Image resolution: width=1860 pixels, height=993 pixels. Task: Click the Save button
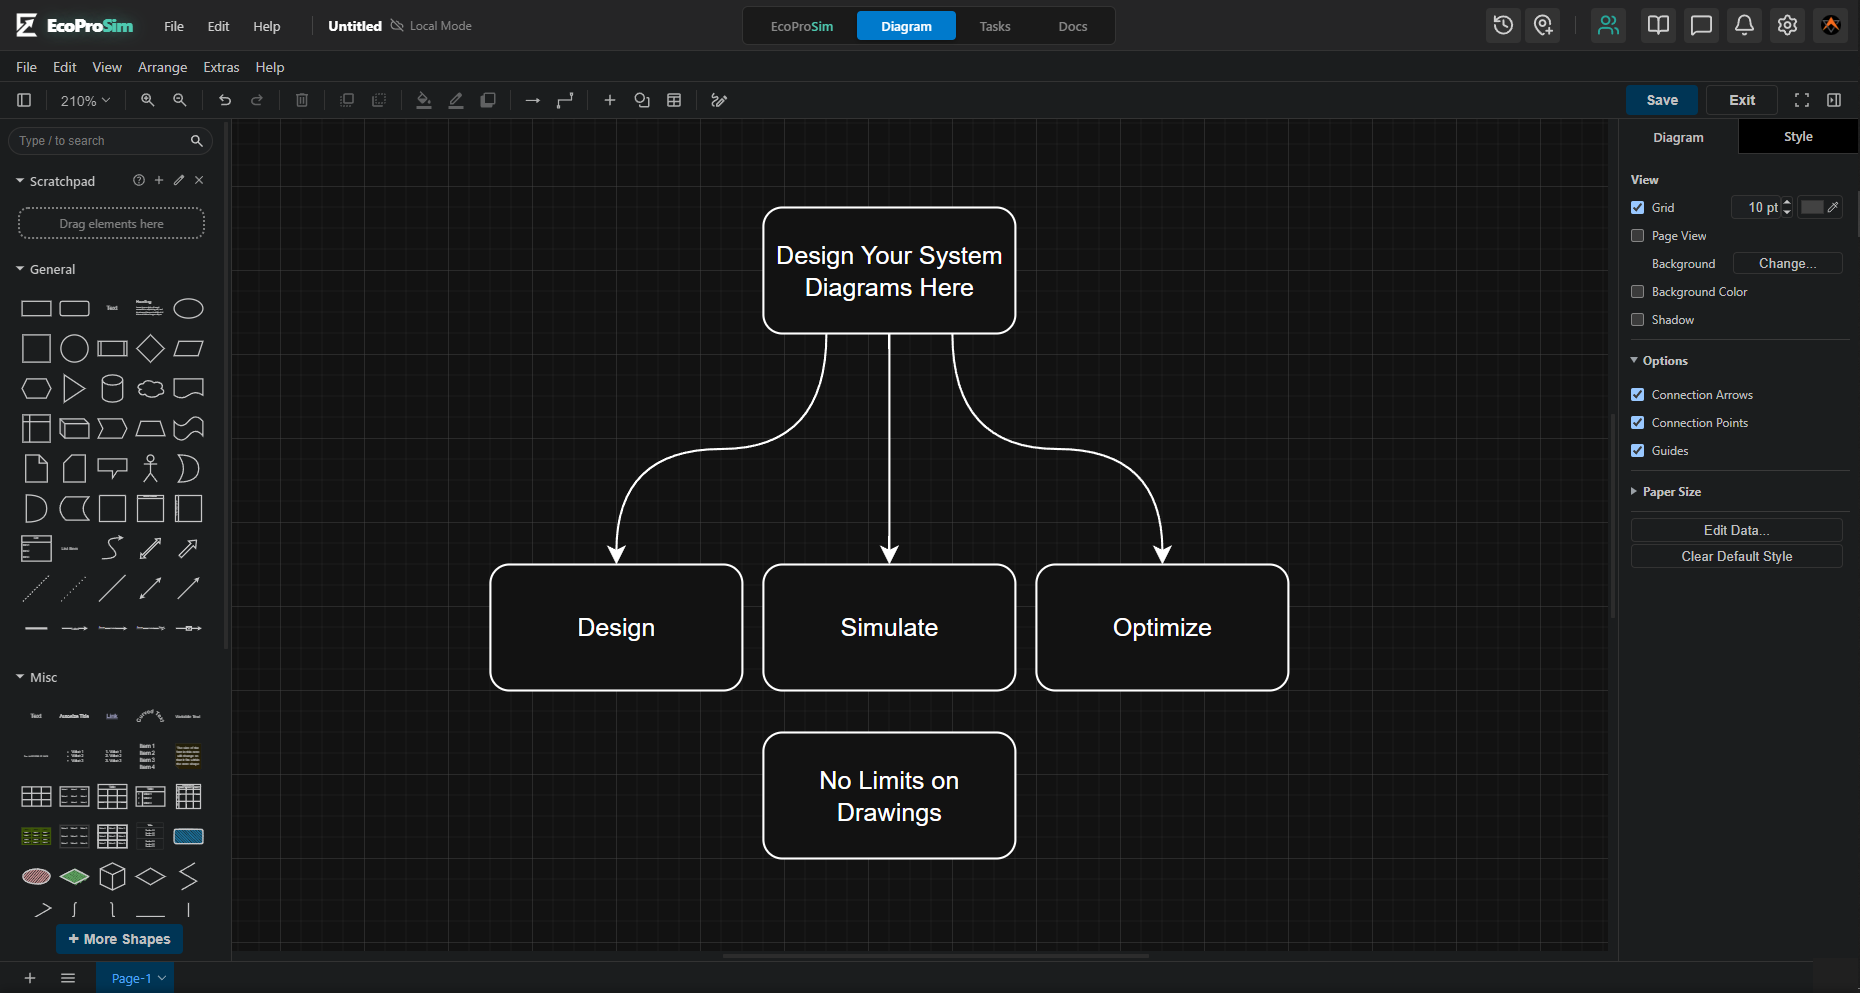click(x=1662, y=100)
